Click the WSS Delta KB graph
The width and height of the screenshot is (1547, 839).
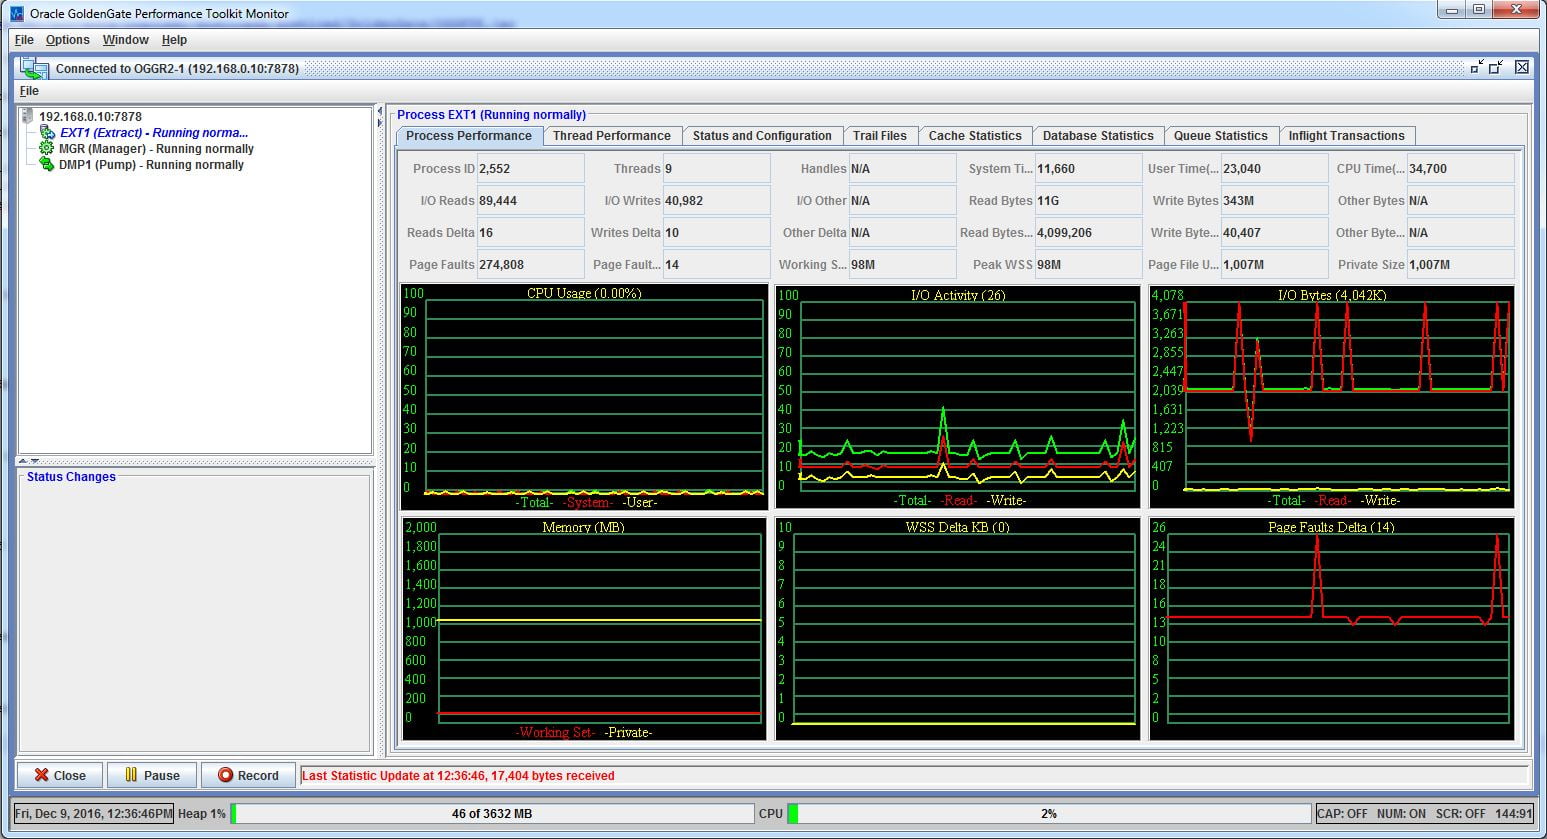[x=958, y=629]
